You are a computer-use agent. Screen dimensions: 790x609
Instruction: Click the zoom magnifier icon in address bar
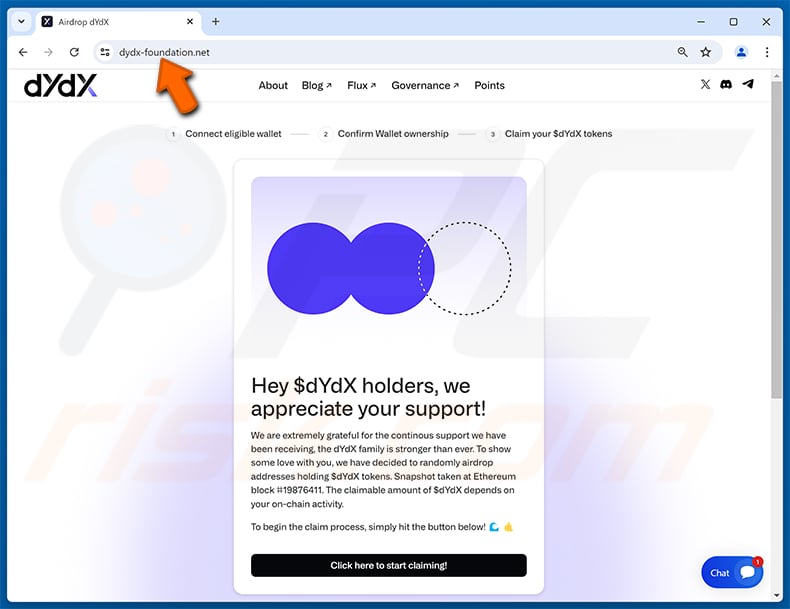point(683,52)
